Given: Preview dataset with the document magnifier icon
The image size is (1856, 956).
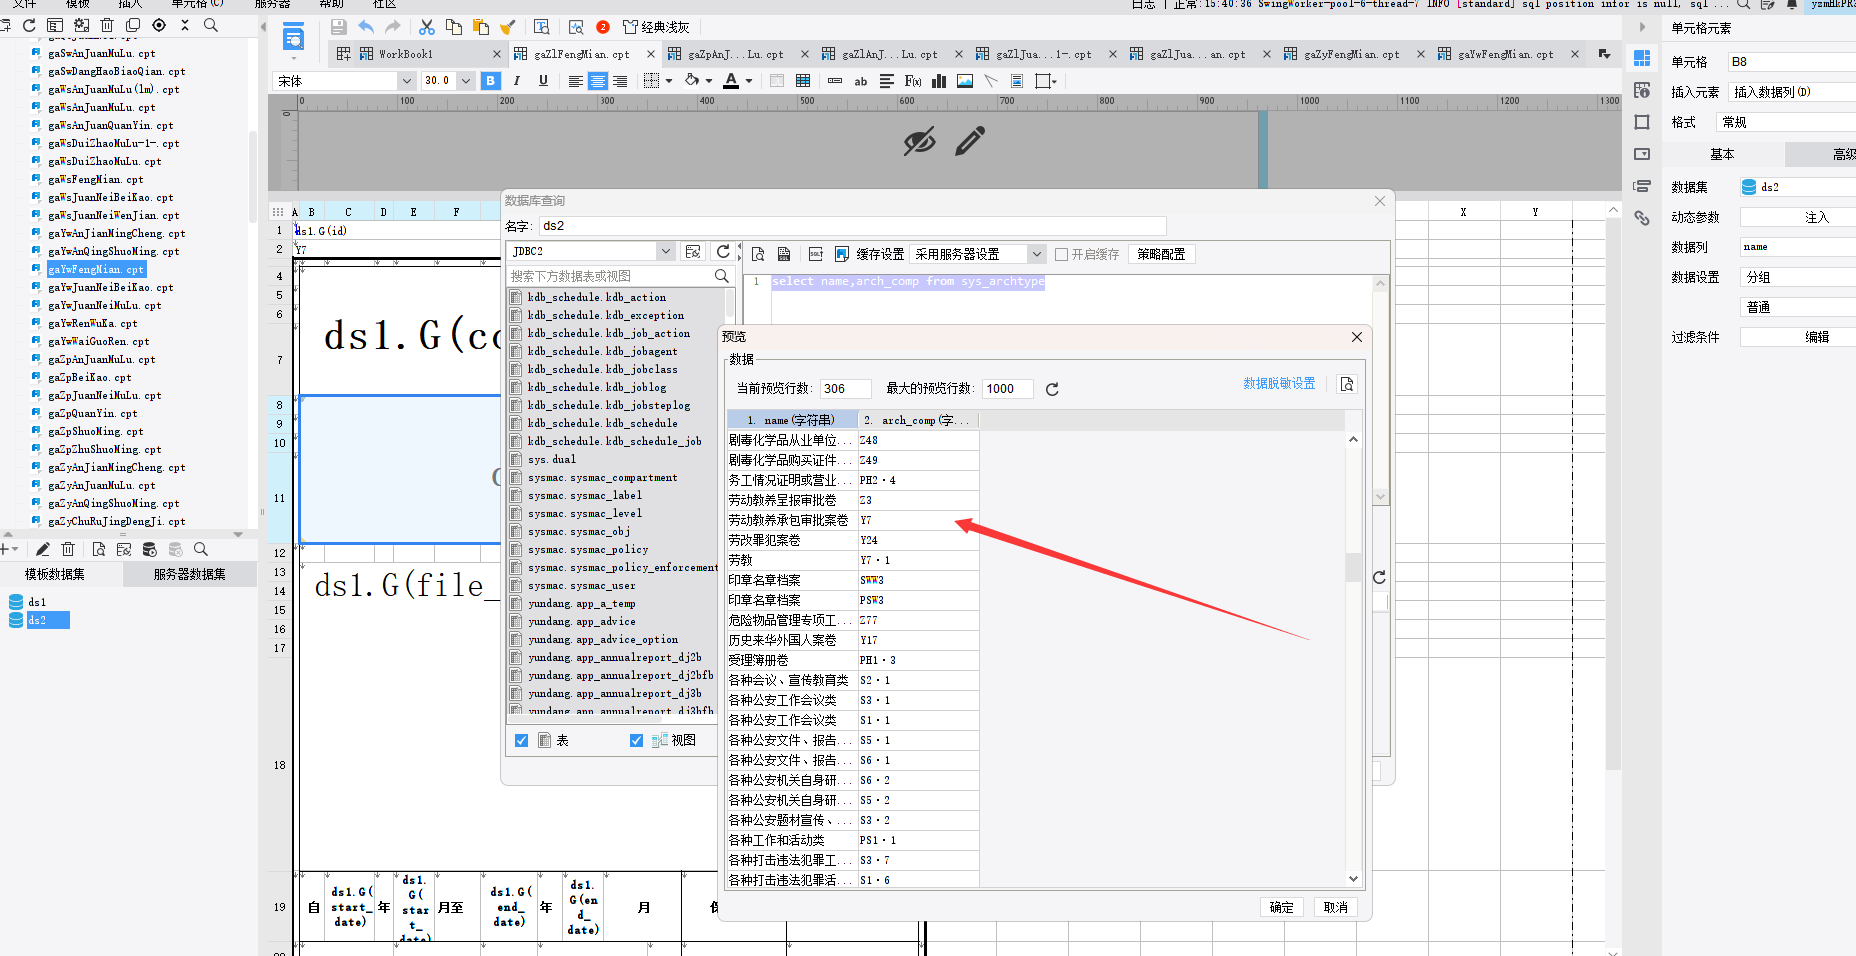Looking at the screenshot, I should (x=98, y=549).
